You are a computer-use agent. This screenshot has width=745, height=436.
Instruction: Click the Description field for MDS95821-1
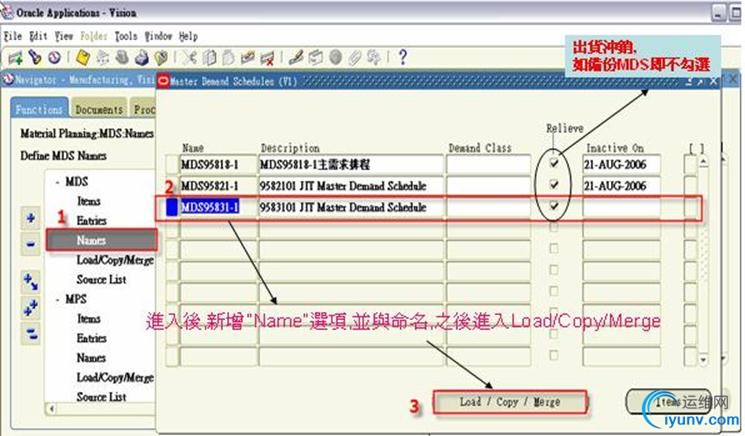tap(351, 186)
